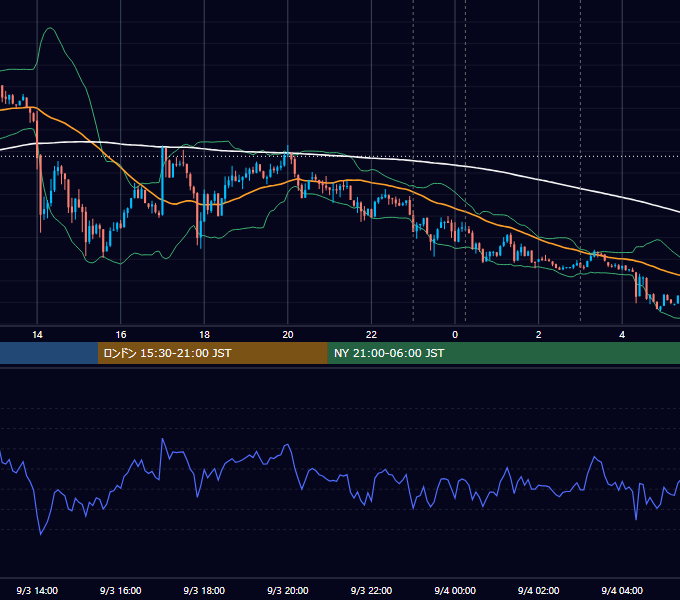Click the hour label 0 on price chart axis
Image resolution: width=680 pixels, height=600 pixels.
point(455,335)
